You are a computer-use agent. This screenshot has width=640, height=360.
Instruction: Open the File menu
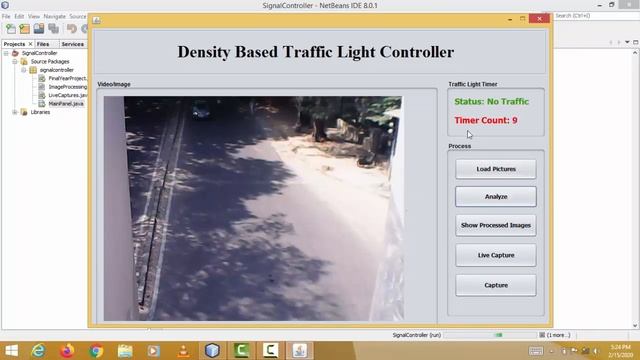pos(6,16)
